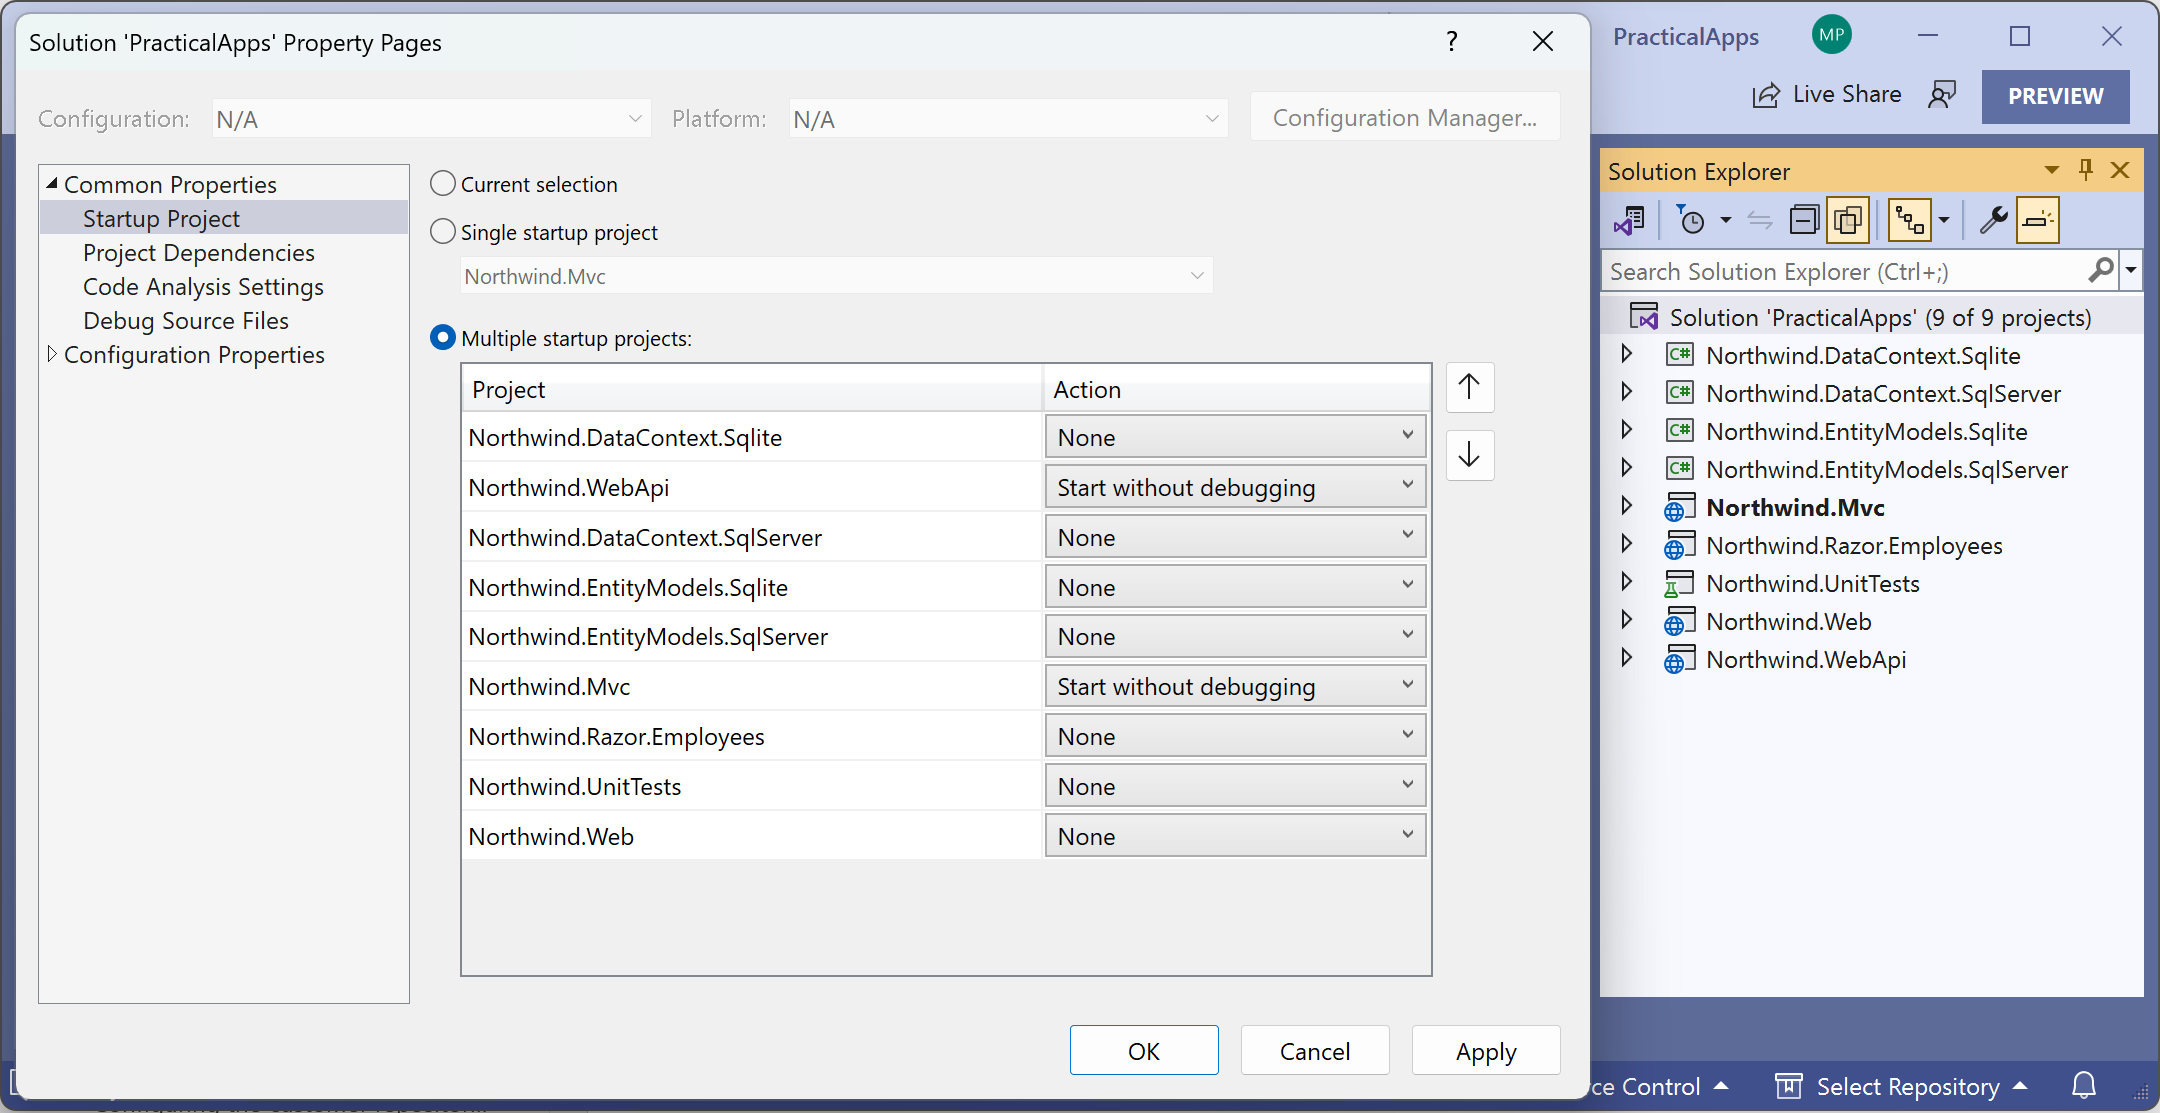2160x1113 pixels.
Task: Open Action dropdown for Northwind.UnitTests
Action: point(1235,786)
